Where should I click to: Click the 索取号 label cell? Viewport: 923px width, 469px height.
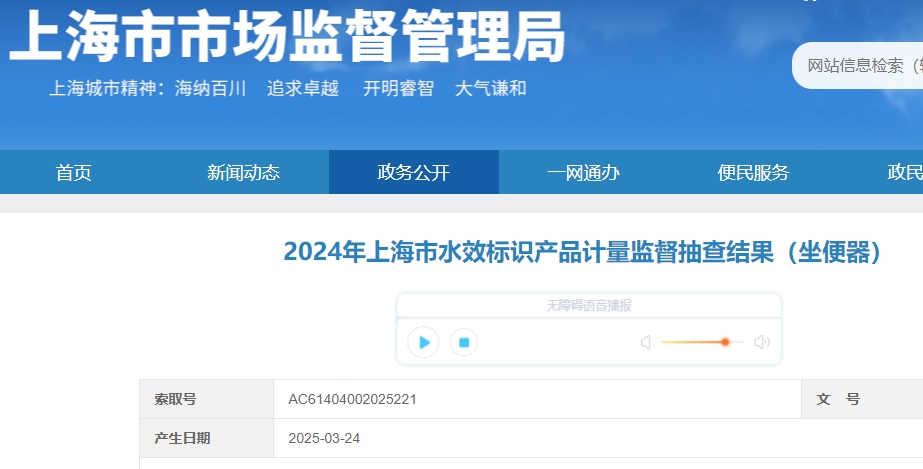pos(176,399)
